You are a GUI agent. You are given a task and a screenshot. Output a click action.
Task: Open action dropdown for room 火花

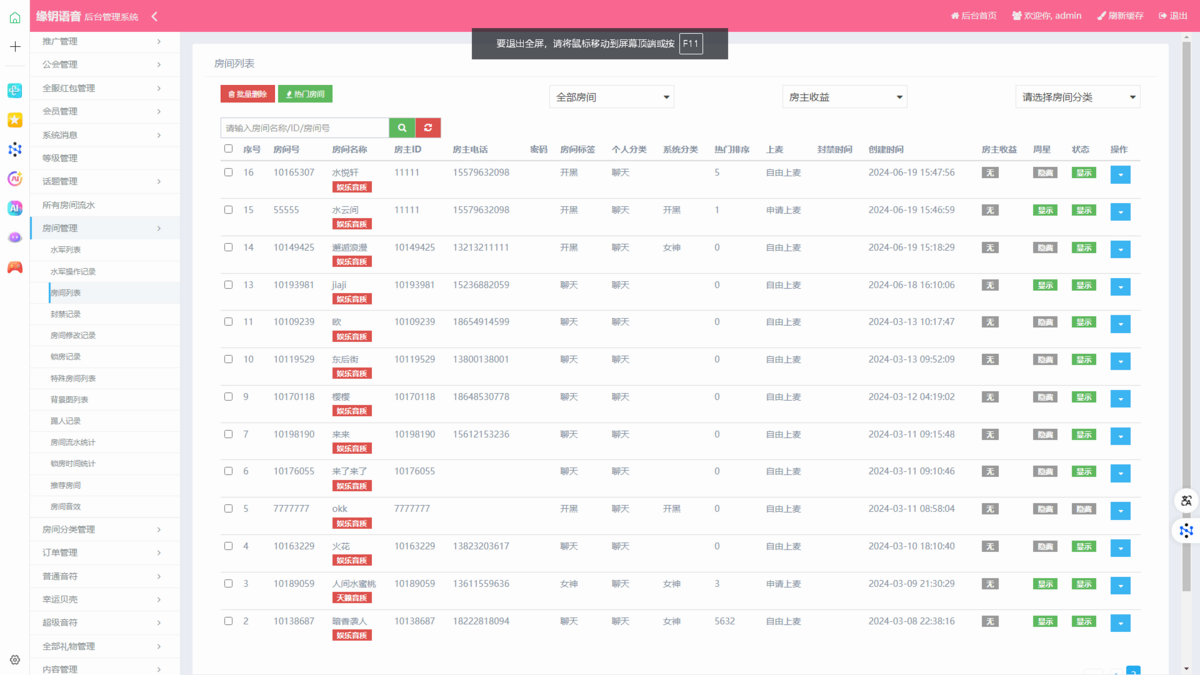(x=1120, y=548)
